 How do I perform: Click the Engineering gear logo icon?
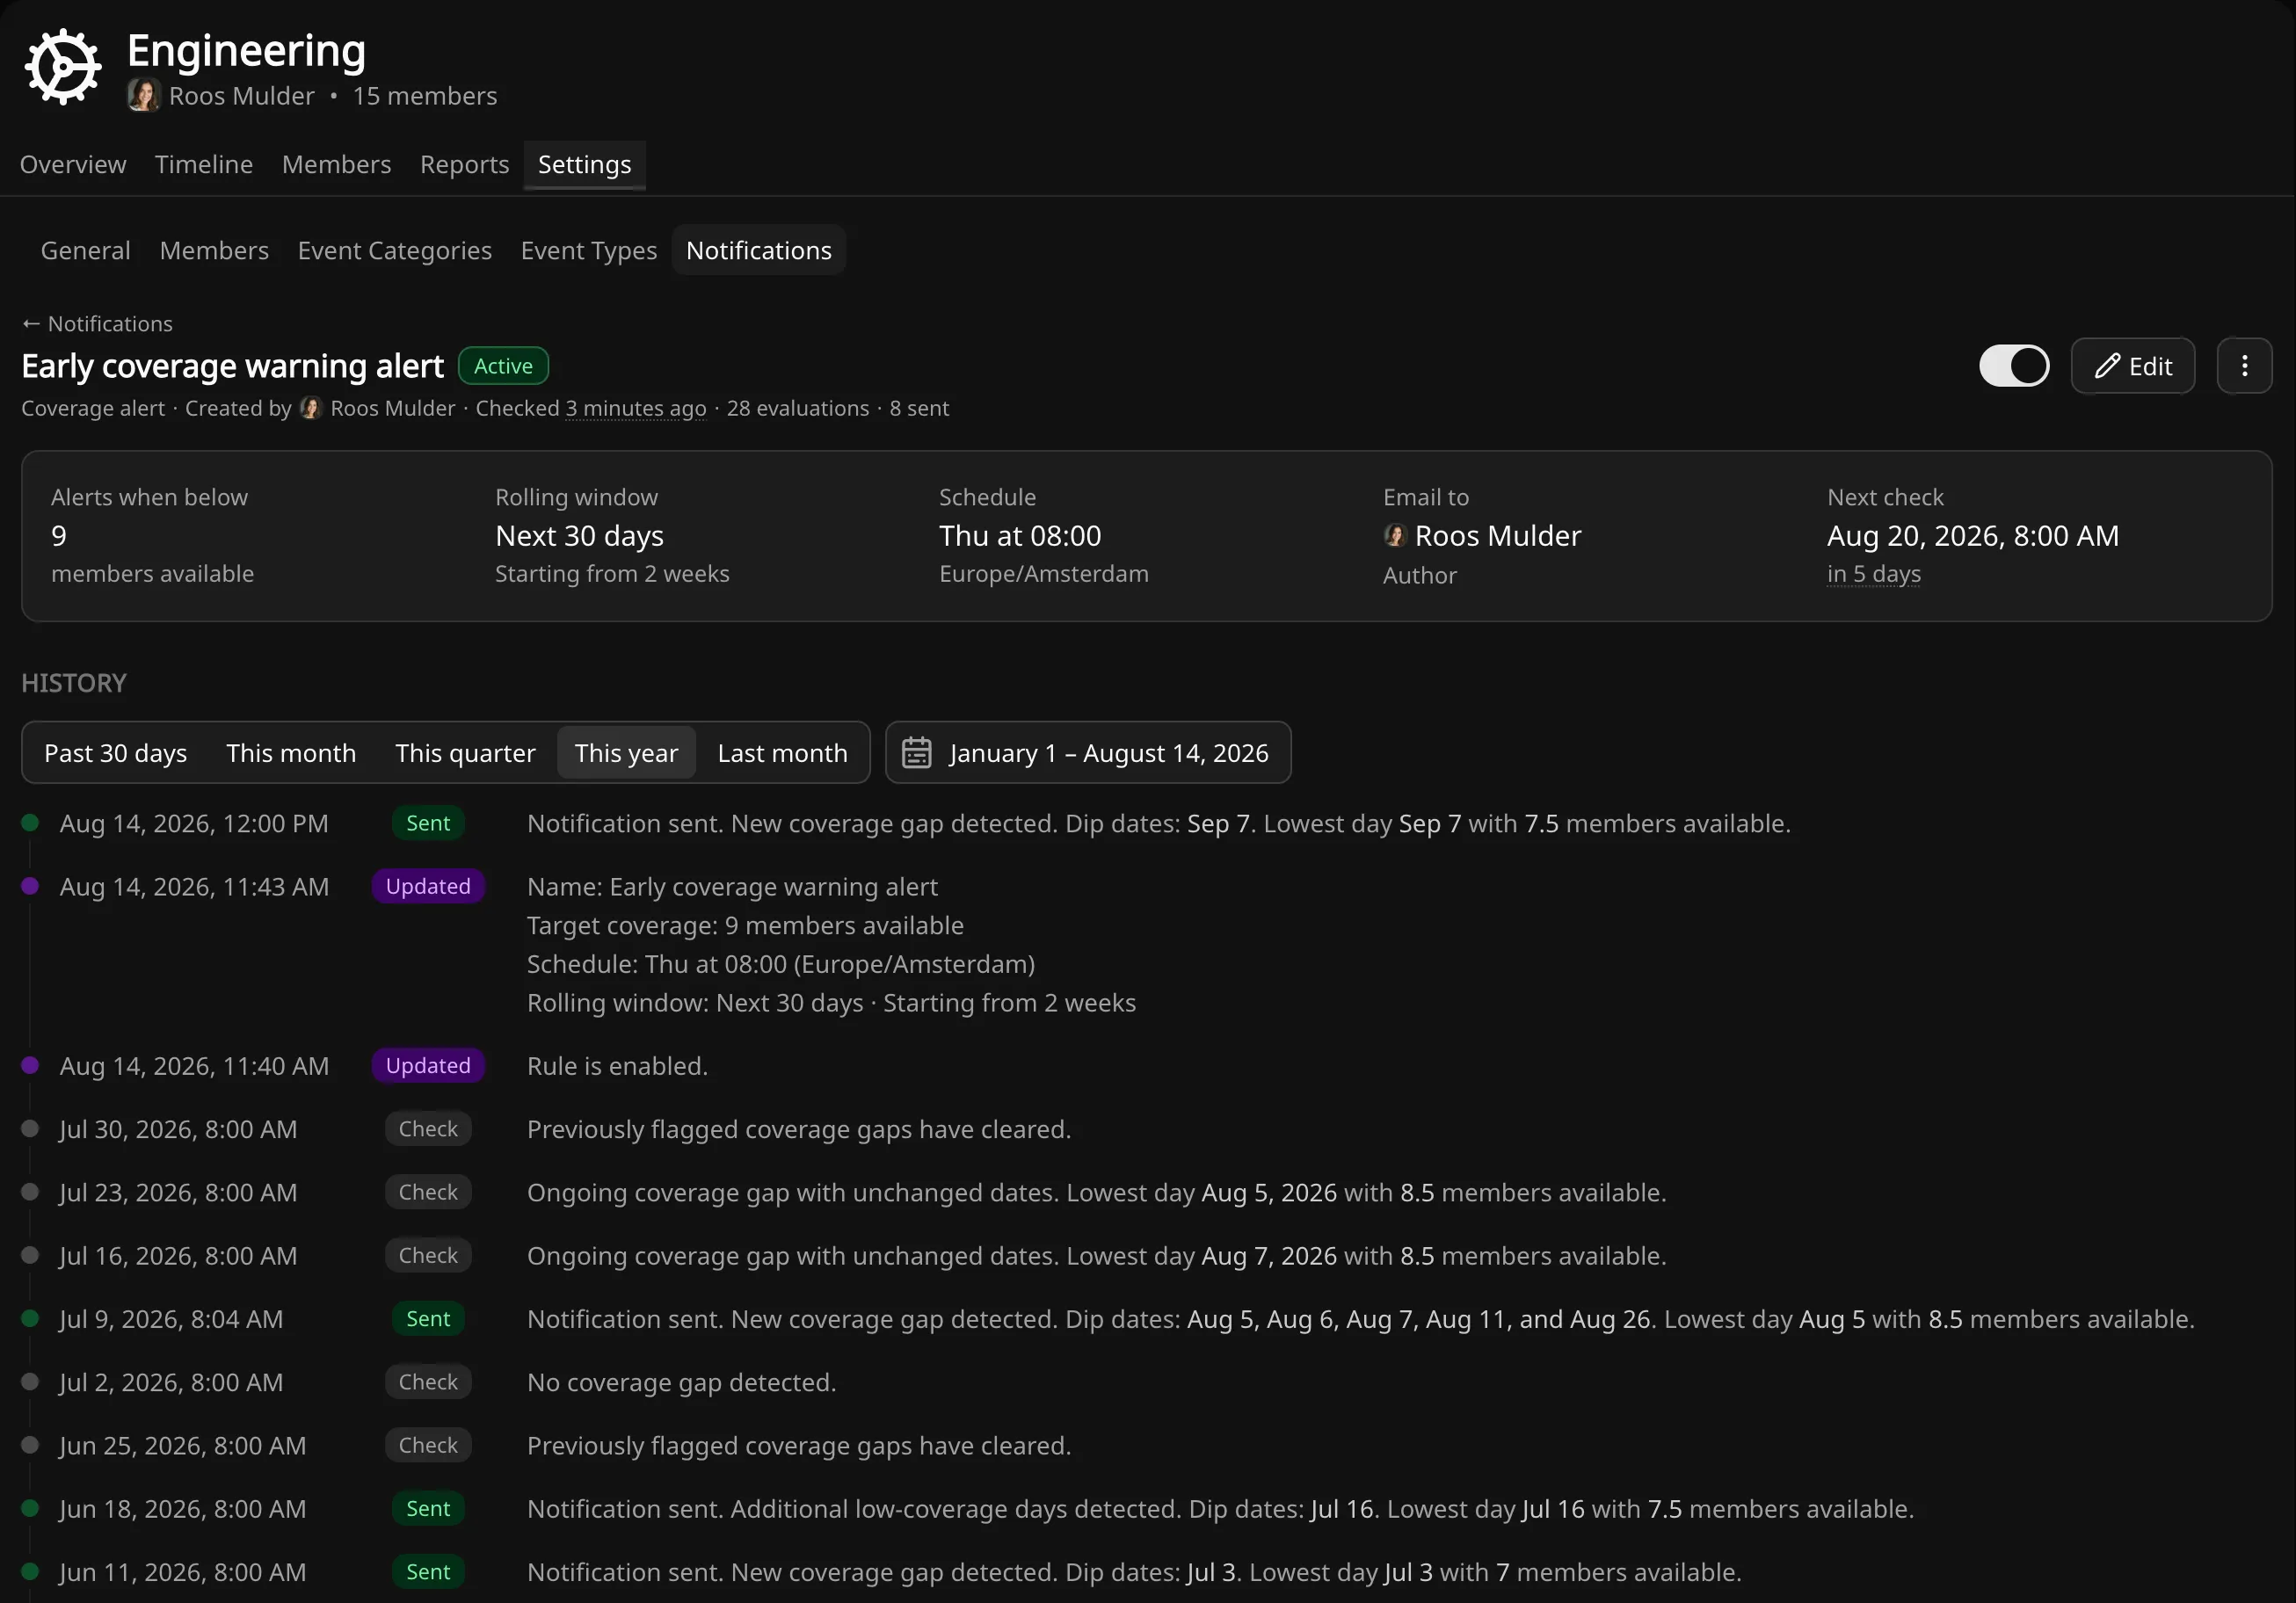(63, 67)
